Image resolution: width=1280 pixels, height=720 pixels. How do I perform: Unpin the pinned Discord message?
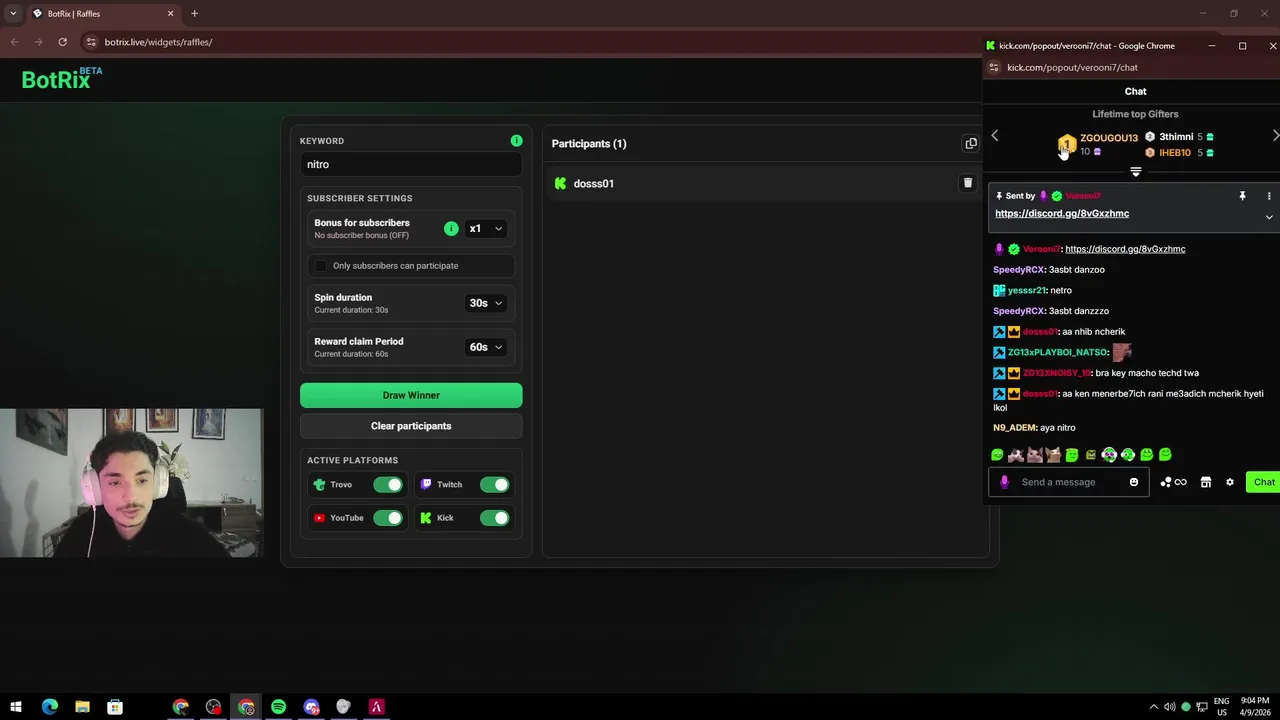point(1242,197)
